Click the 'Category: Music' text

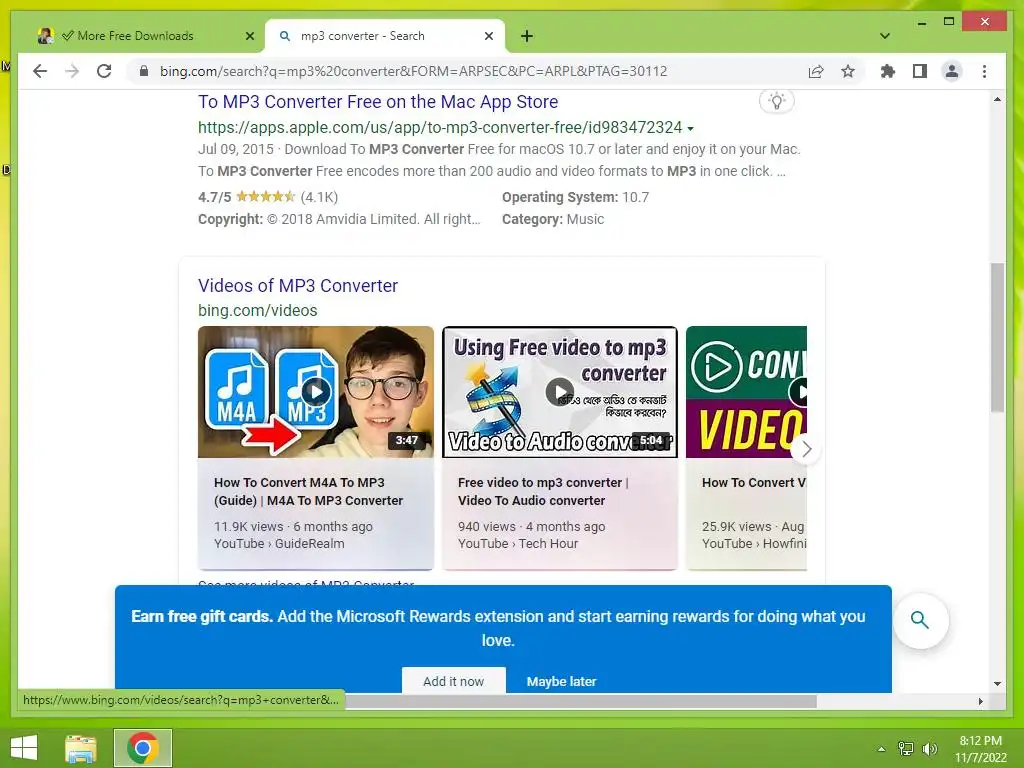pyautogui.click(x=552, y=219)
